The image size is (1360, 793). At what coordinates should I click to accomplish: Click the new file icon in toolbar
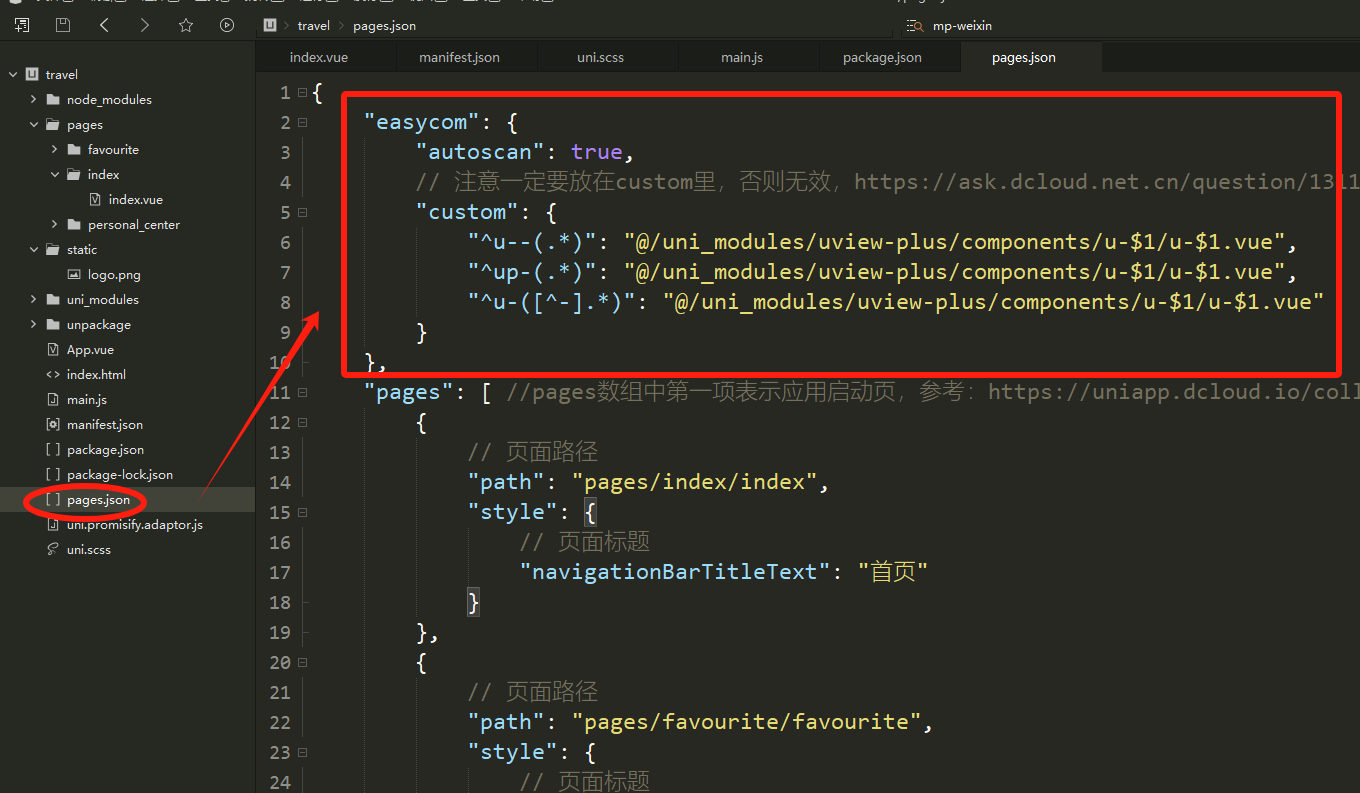22,25
